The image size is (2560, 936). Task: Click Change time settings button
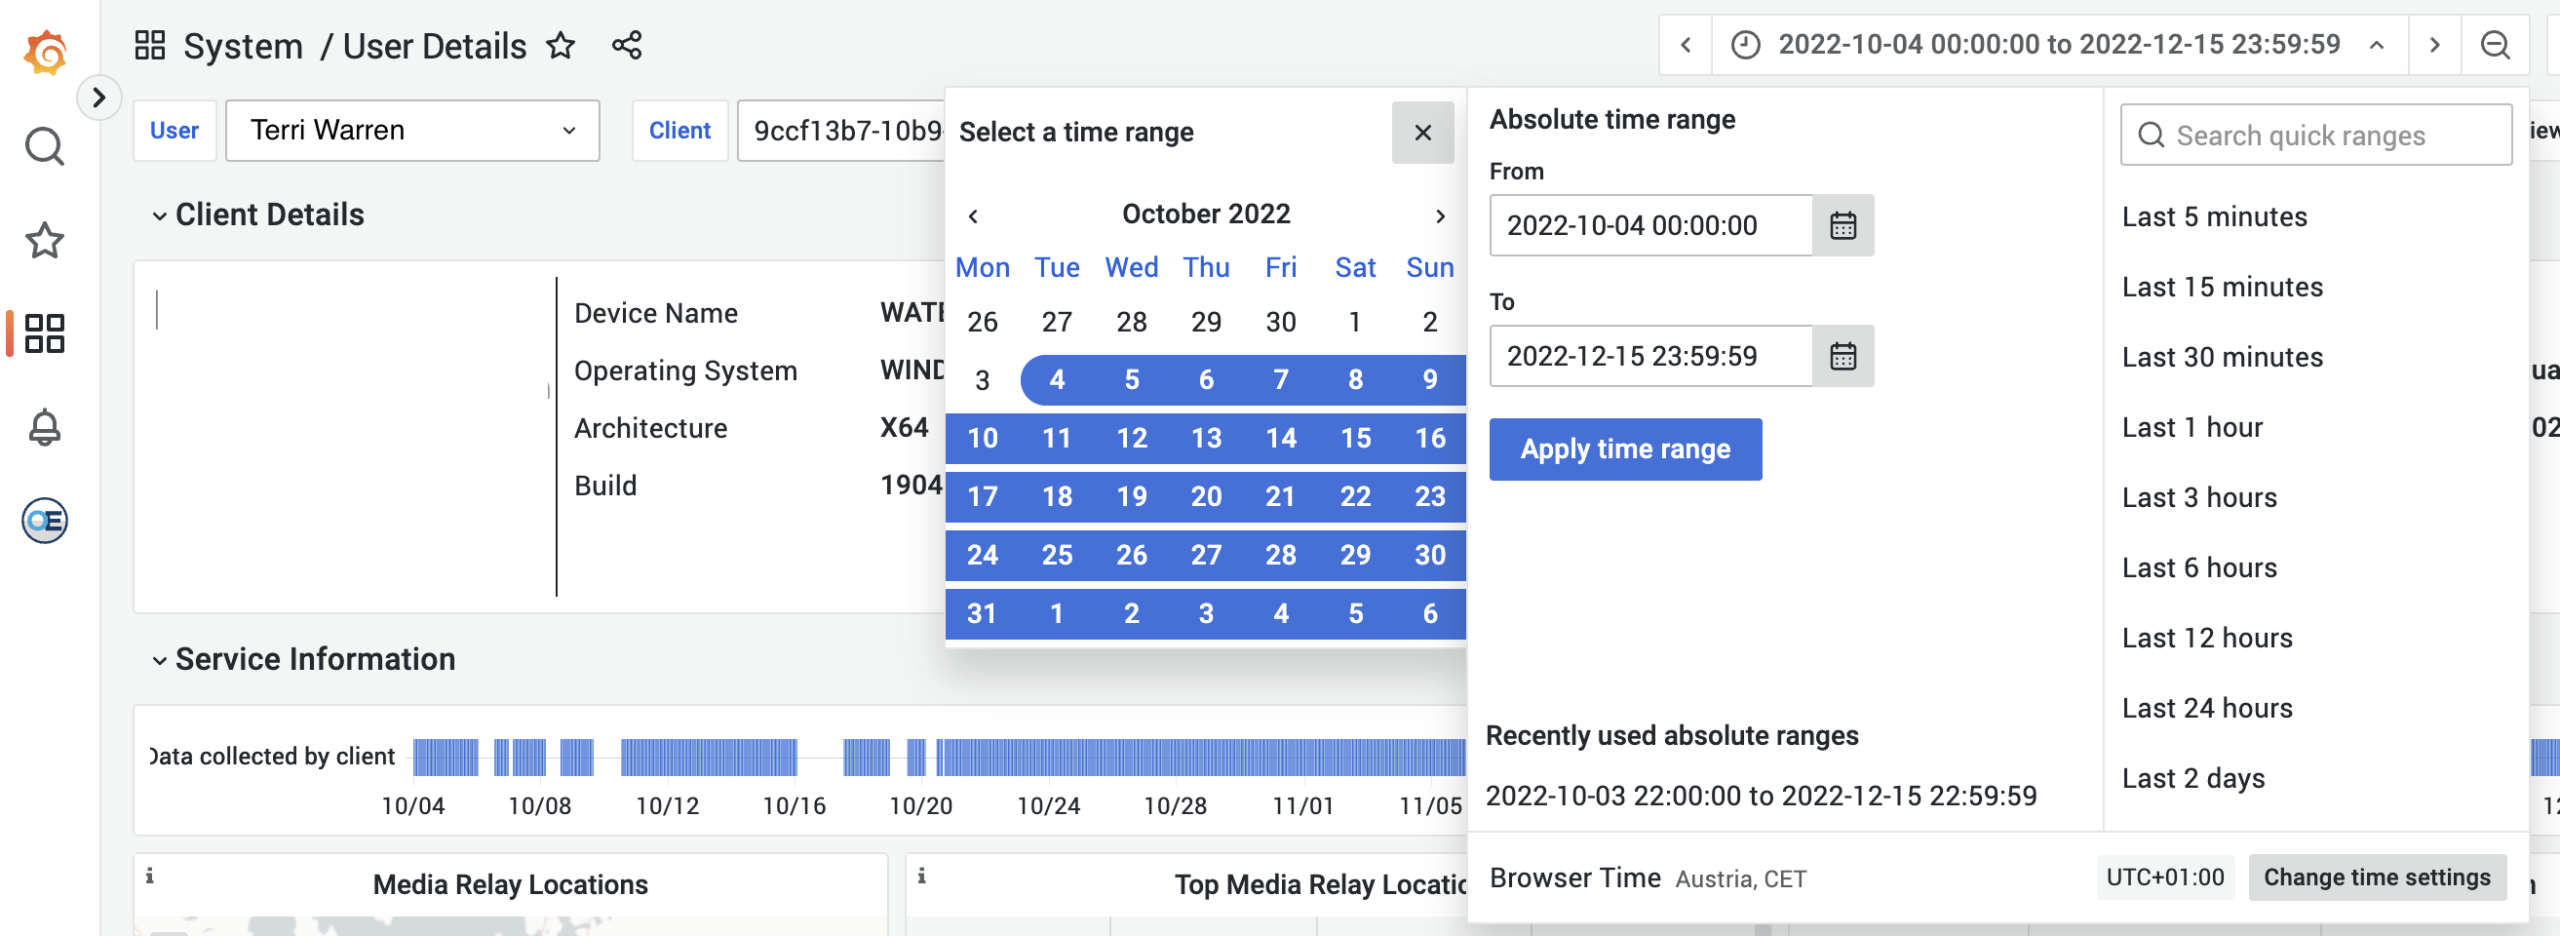click(2376, 878)
